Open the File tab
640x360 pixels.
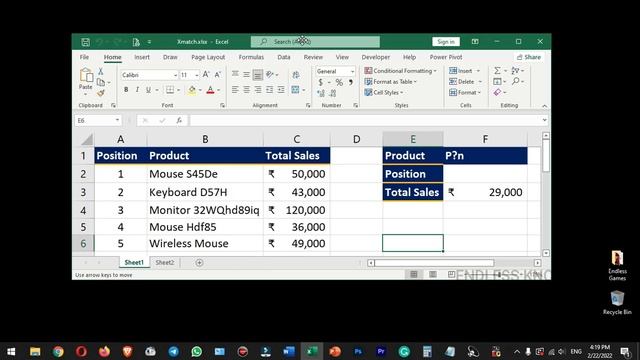tap(84, 57)
